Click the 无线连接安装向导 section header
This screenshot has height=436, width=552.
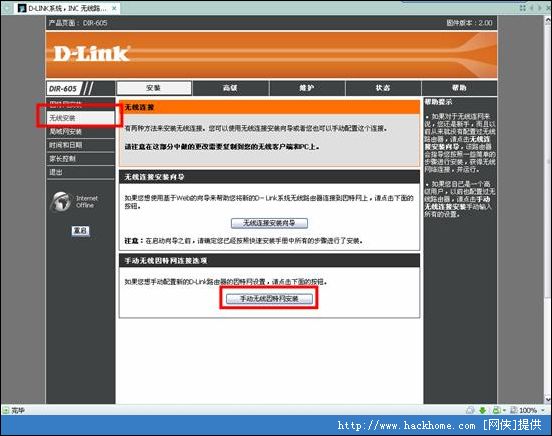pyautogui.click(x=269, y=177)
